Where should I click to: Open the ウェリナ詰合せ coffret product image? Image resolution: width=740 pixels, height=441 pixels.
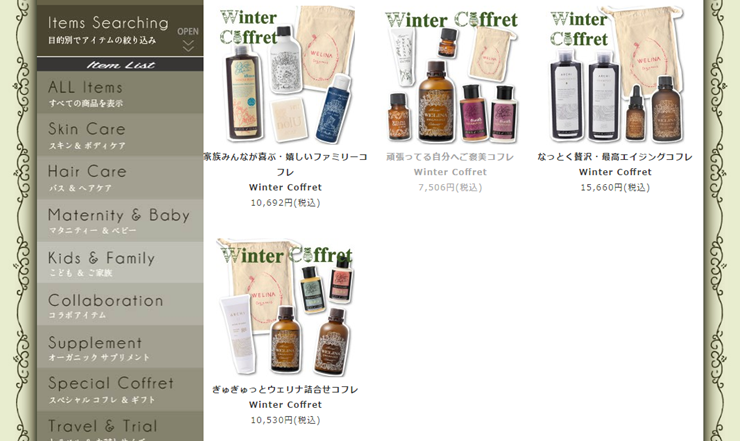[286, 307]
